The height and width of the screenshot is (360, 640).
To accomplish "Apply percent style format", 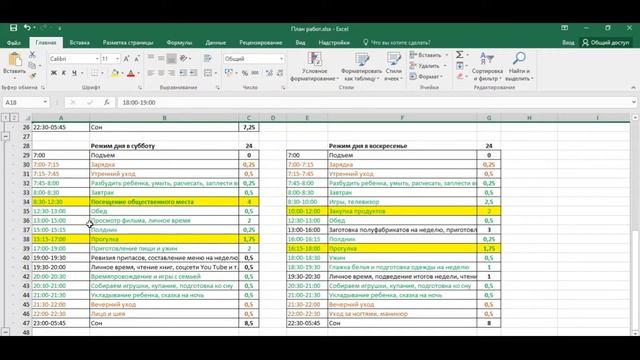I will (245, 73).
